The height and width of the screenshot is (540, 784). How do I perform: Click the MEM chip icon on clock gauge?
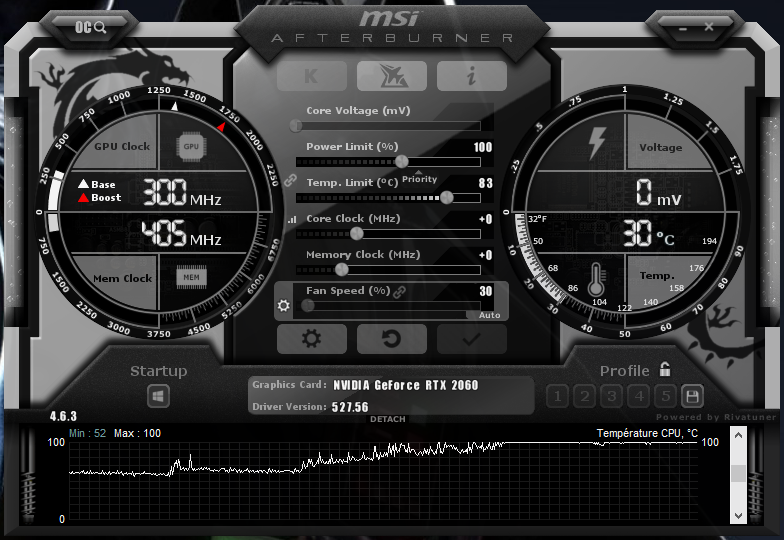point(191,278)
